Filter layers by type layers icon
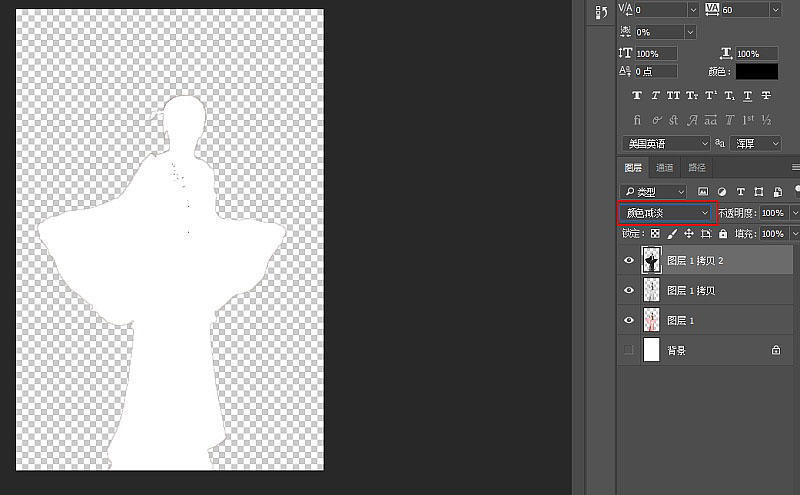 click(x=740, y=192)
